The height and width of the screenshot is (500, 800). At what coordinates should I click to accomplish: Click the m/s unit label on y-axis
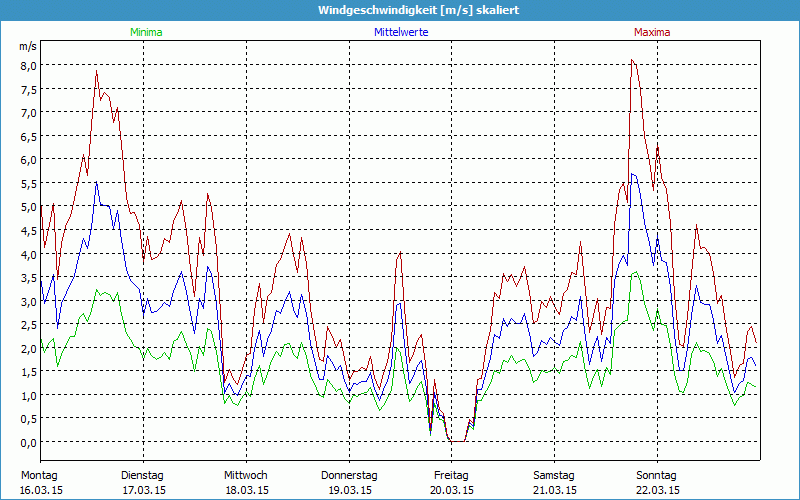pos(27,47)
